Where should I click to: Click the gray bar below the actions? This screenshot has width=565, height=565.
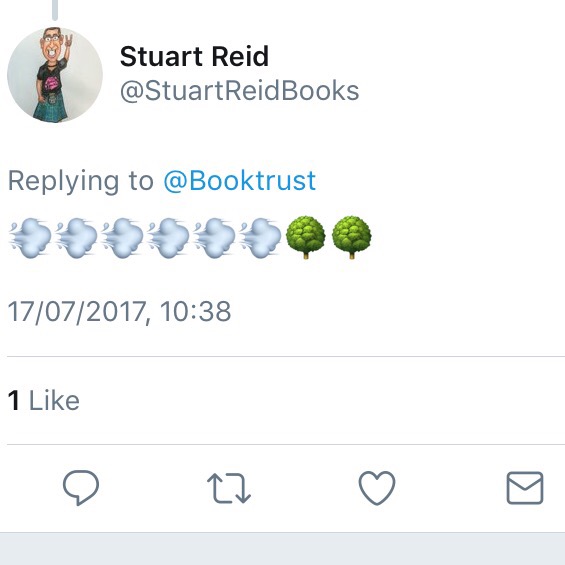point(282,549)
